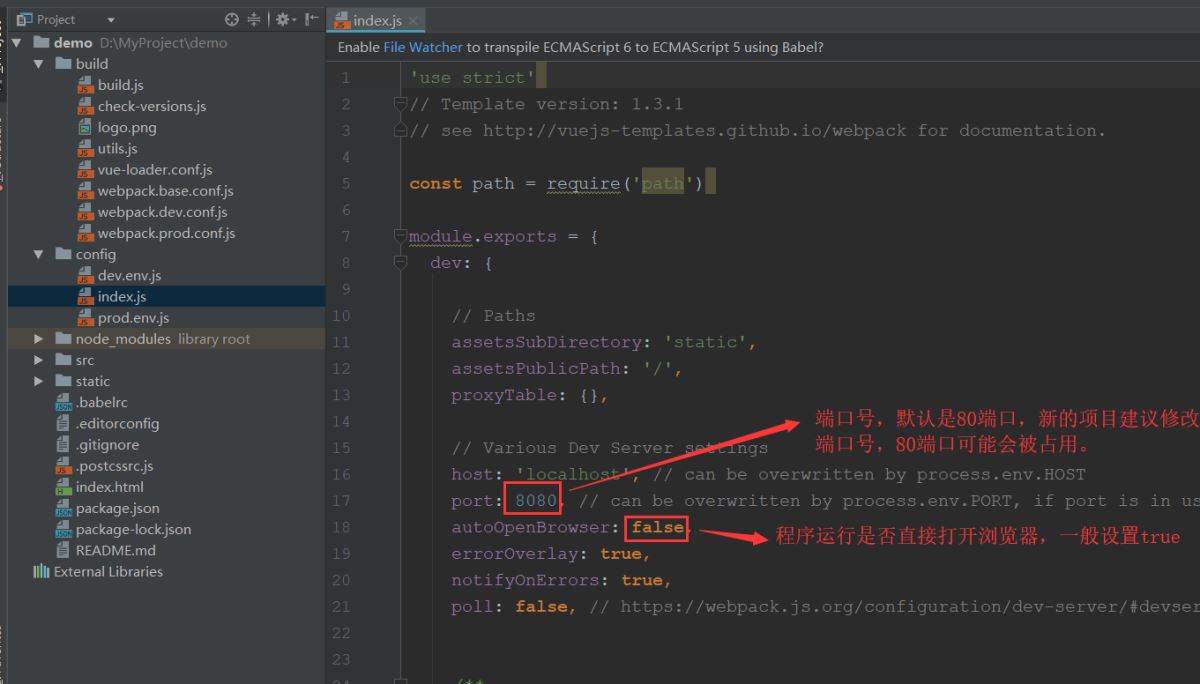1200x684 pixels.
Task: Click the vuejs-templates URL comment on line 3
Action: [x=696, y=131]
